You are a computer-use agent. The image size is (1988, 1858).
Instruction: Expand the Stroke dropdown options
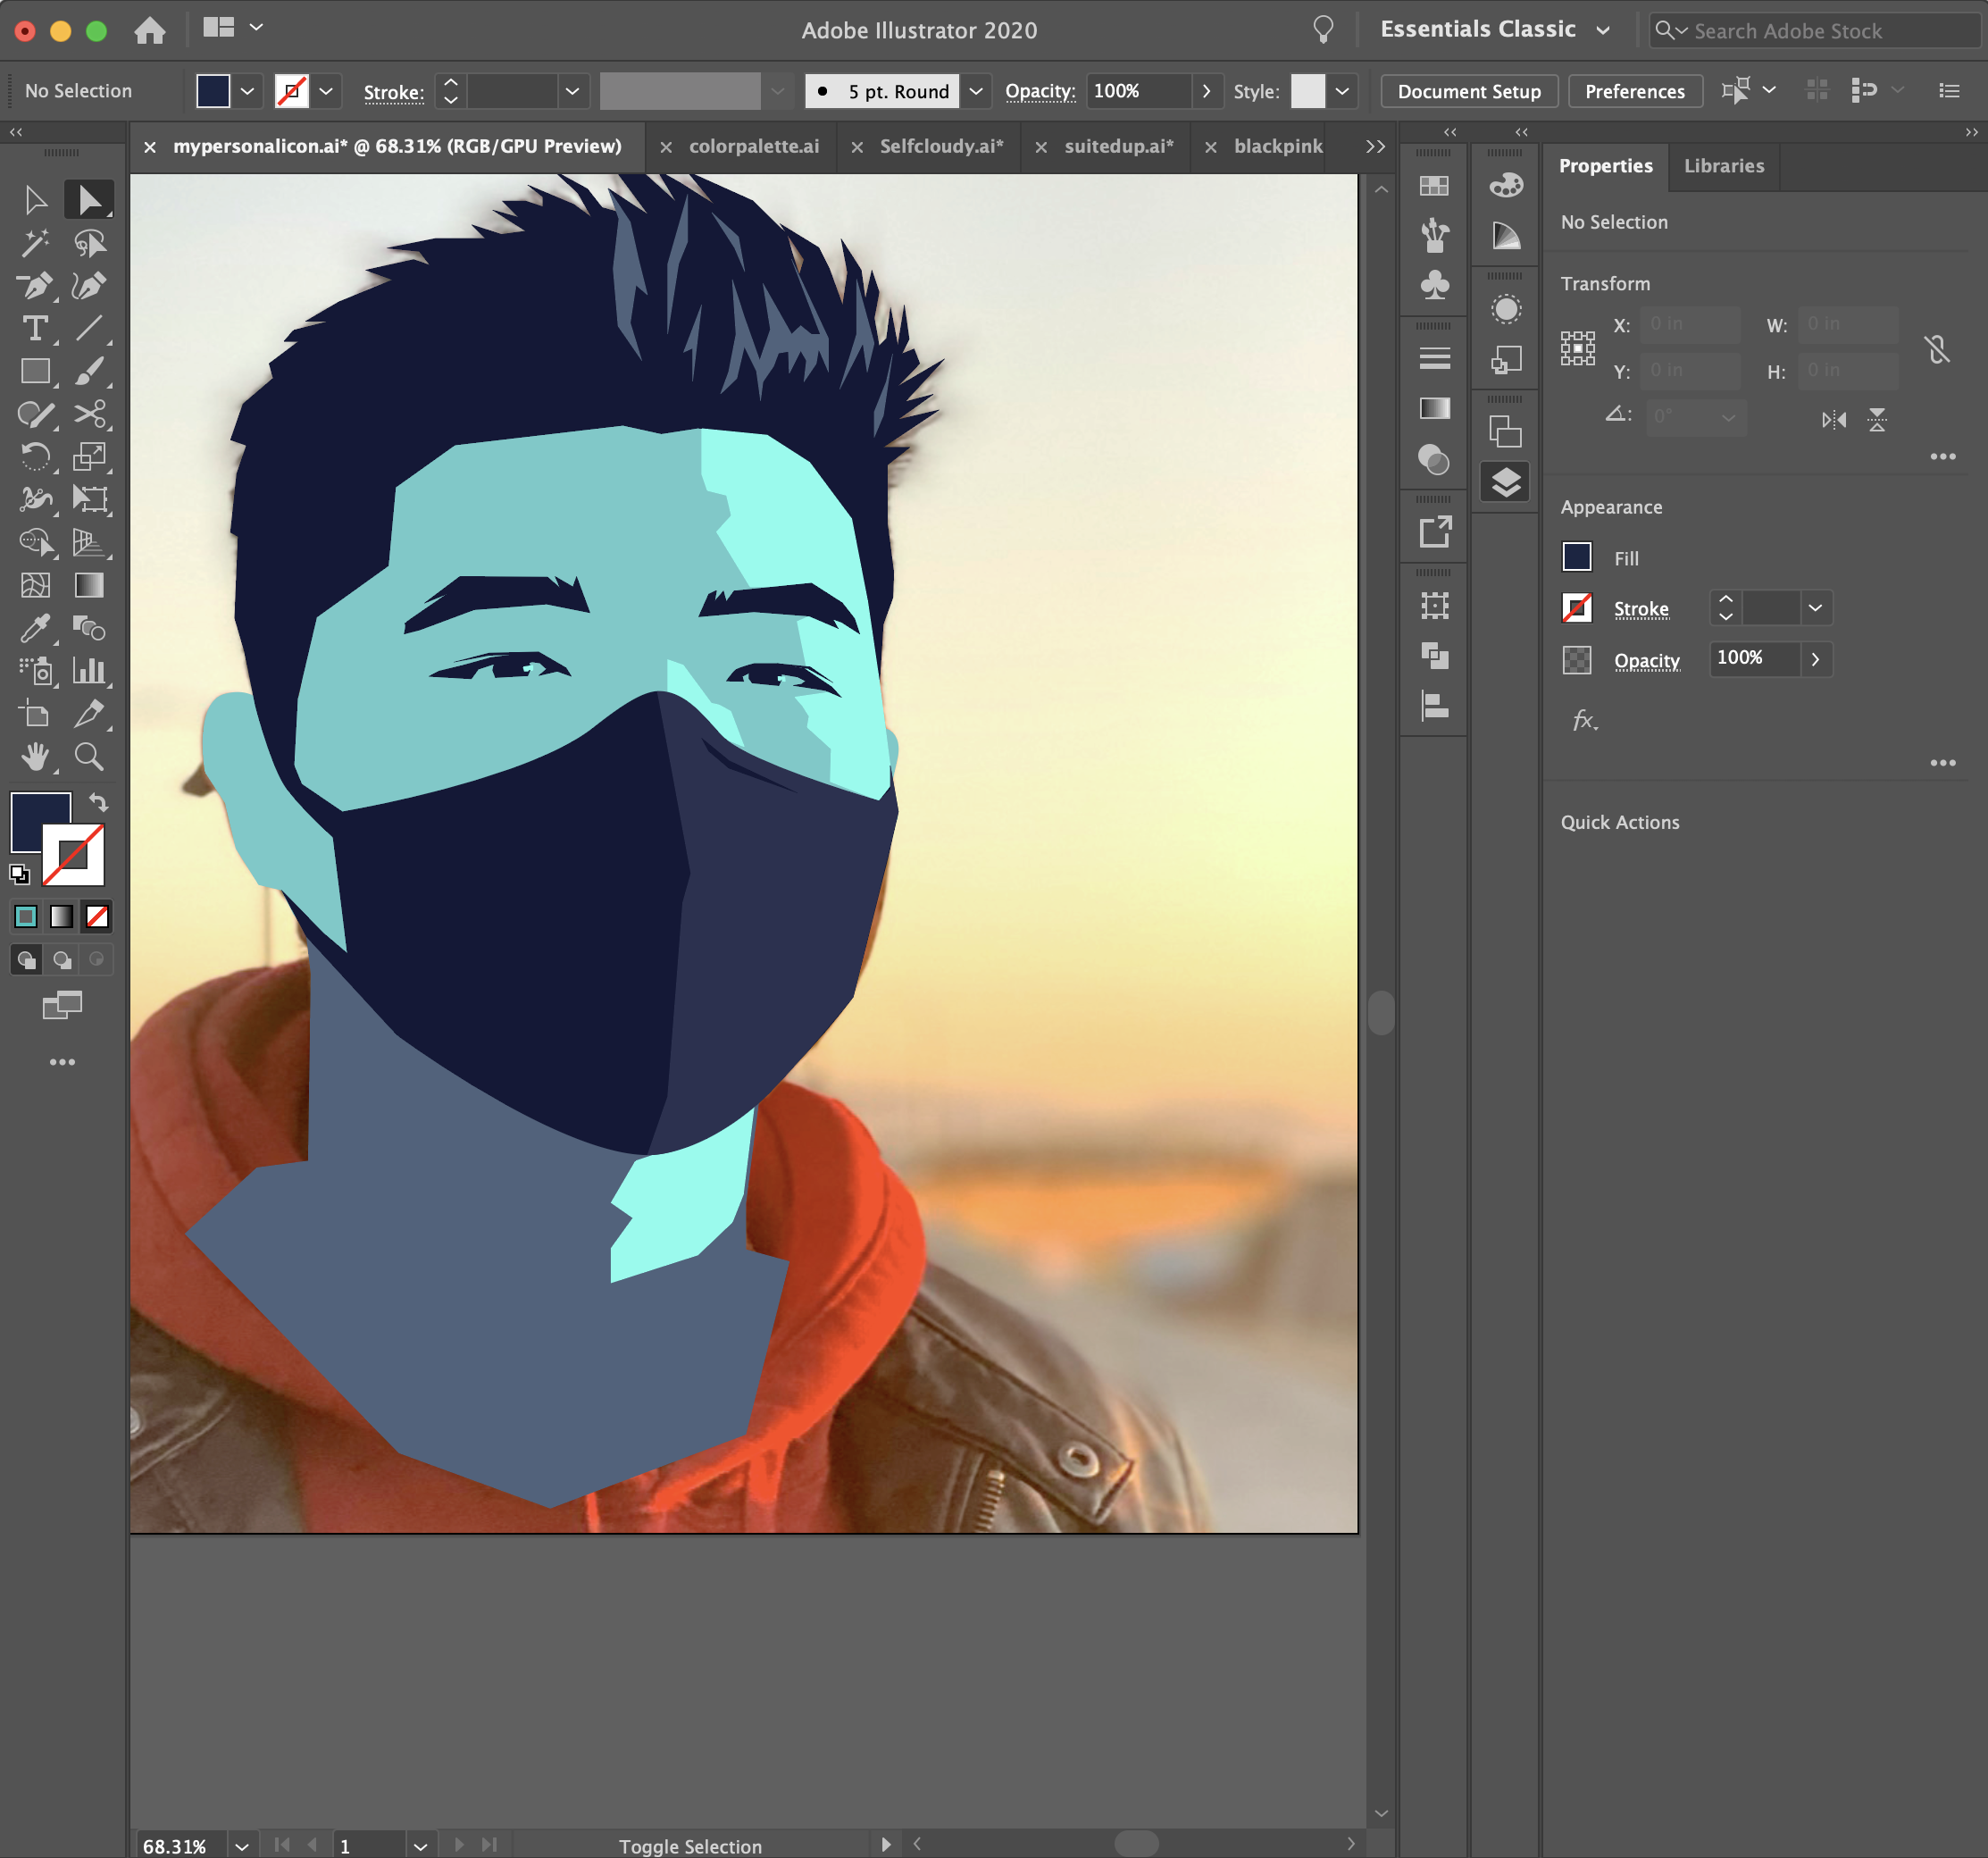[1817, 607]
